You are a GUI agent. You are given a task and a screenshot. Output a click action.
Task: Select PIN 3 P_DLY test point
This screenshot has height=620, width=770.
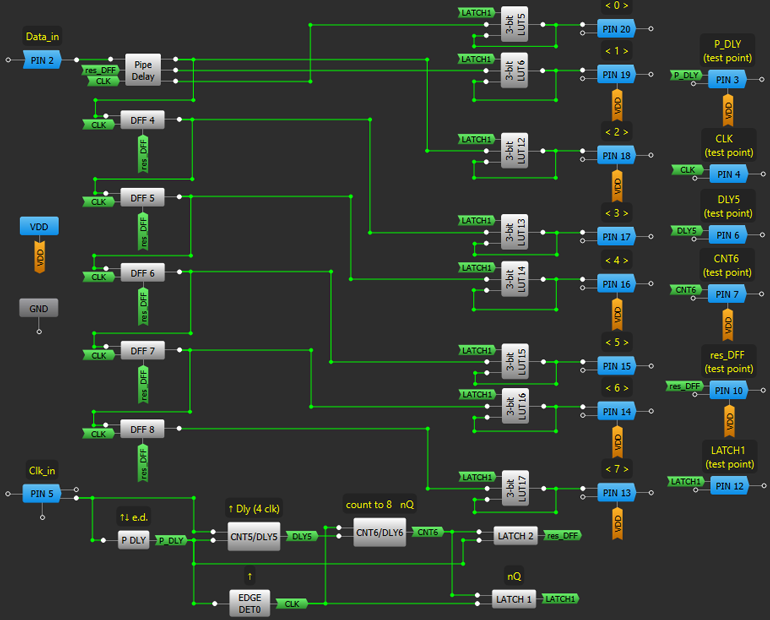point(727,79)
